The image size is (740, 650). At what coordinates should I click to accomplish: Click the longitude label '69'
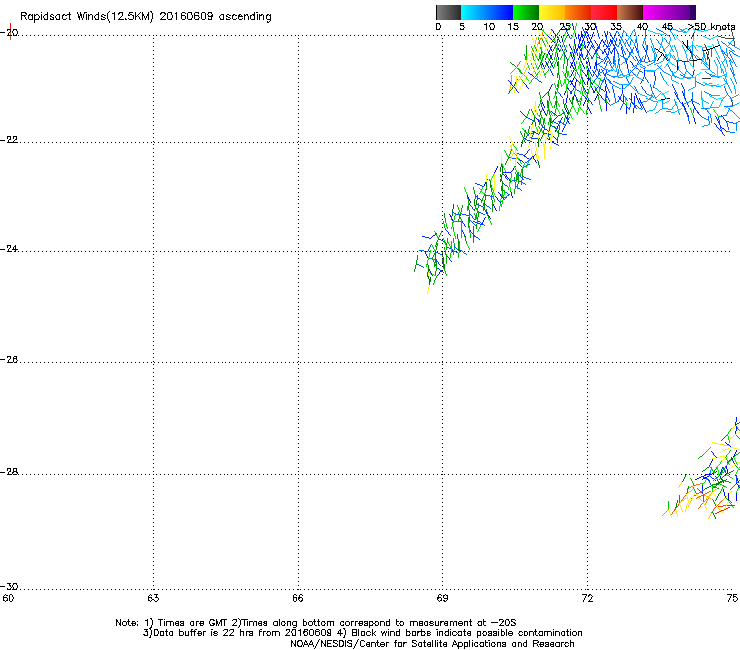(442, 599)
